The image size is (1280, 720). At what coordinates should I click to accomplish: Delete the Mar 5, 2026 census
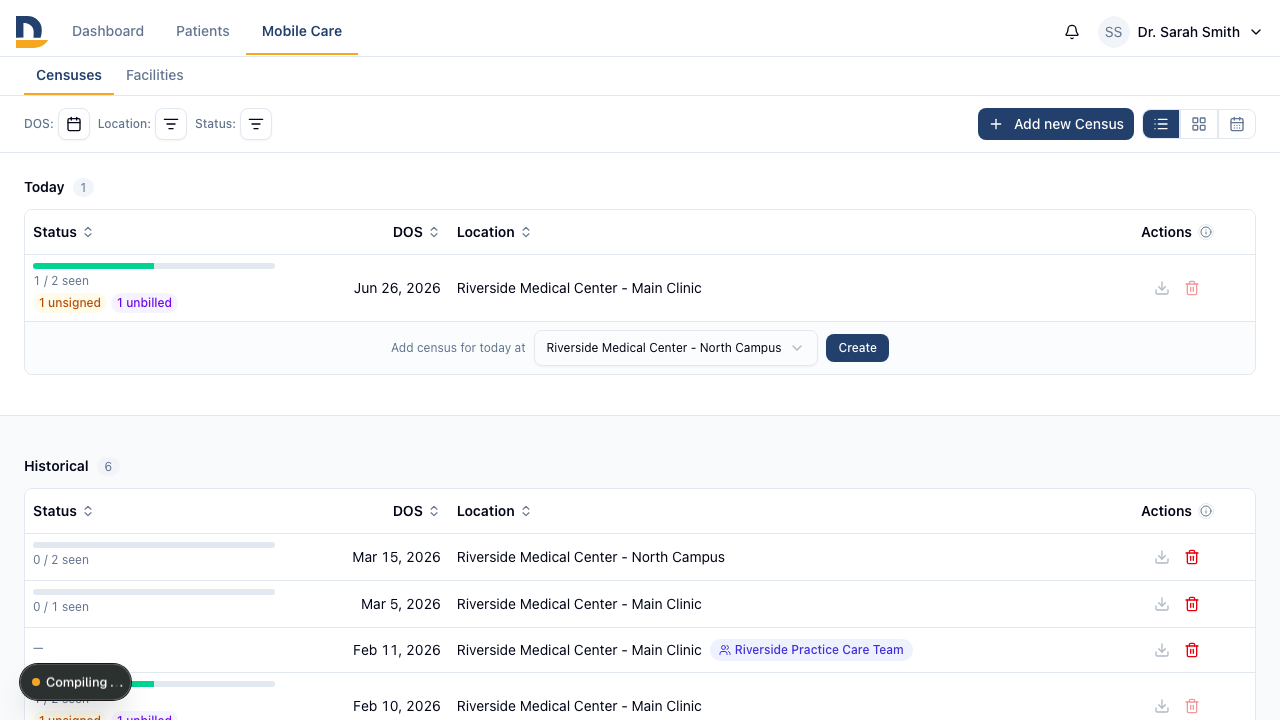[1192, 604]
